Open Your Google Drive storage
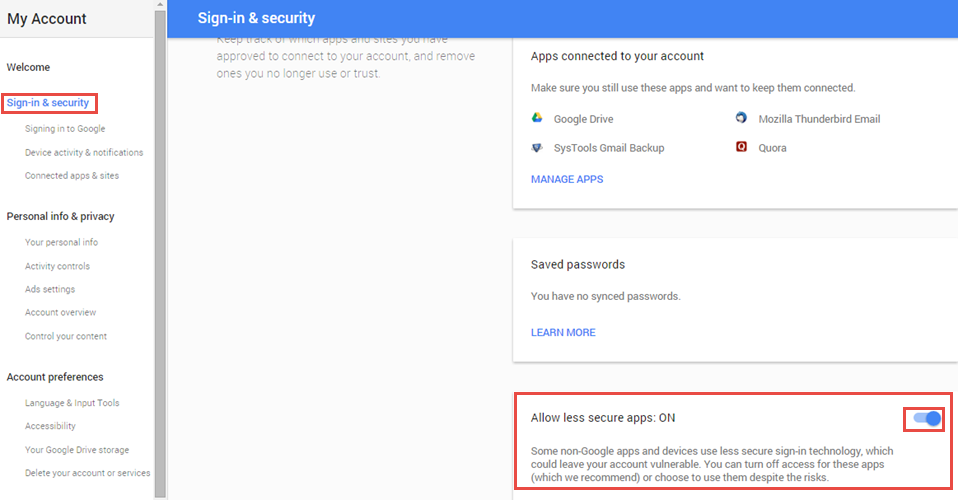Image resolution: width=958 pixels, height=500 pixels. click(x=77, y=450)
